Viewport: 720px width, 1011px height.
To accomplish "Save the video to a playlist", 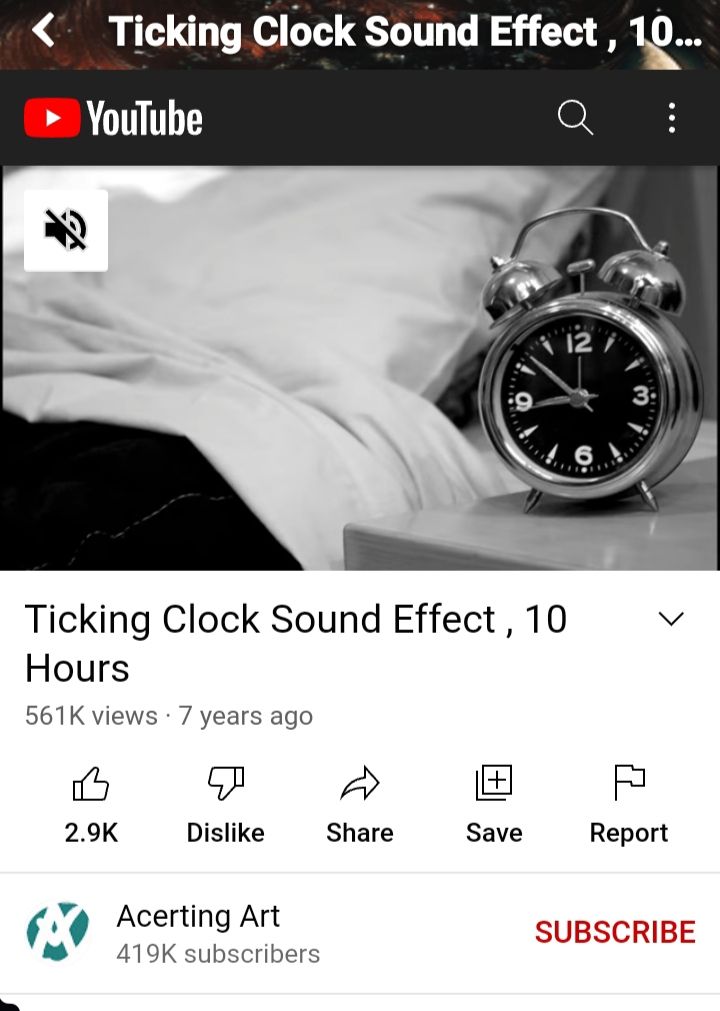I will (494, 783).
